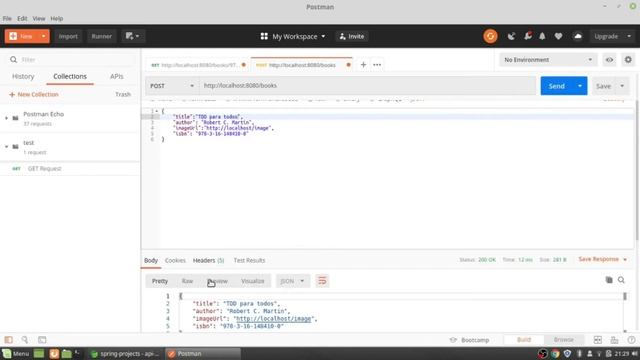Viewport: 640px width, 360px height.
Task: Open the My Workspace dropdown
Action: coord(293,36)
